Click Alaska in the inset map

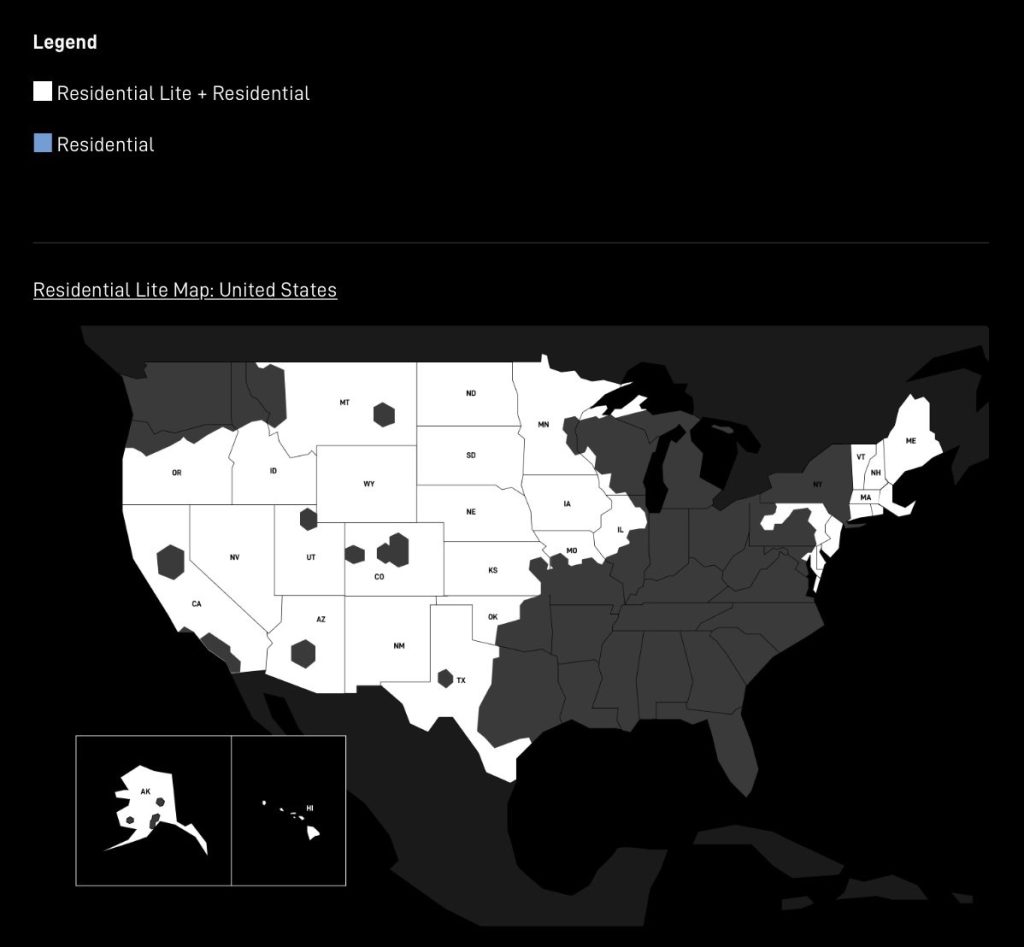point(145,792)
